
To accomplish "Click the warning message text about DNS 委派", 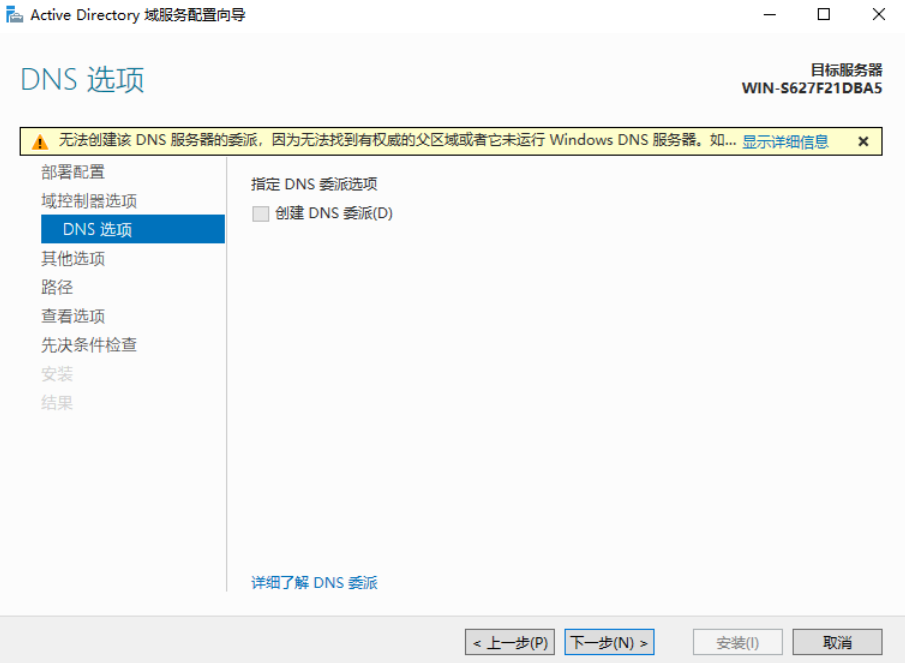I will [x=397, y=140].
